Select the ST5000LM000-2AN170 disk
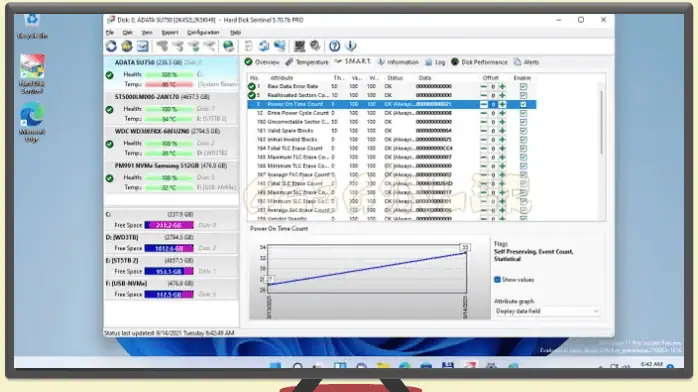Screen dimensions: 698x392 click(x=171, y=108)
